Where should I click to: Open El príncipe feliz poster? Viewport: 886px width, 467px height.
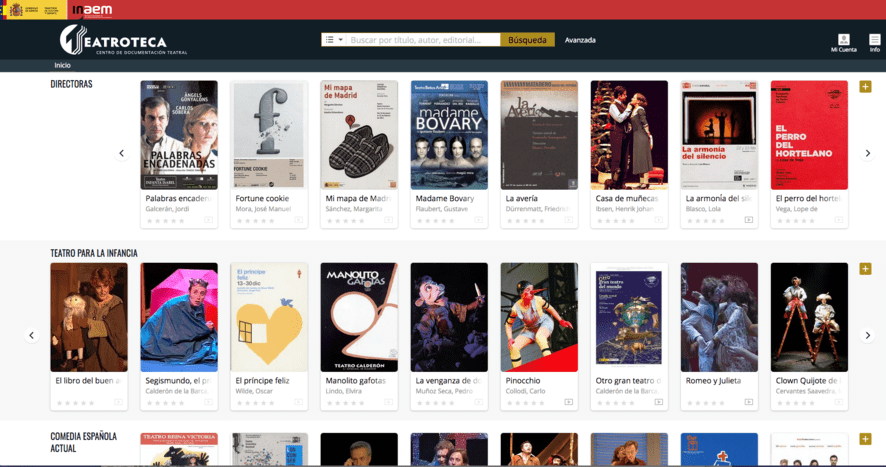[269, 317]
